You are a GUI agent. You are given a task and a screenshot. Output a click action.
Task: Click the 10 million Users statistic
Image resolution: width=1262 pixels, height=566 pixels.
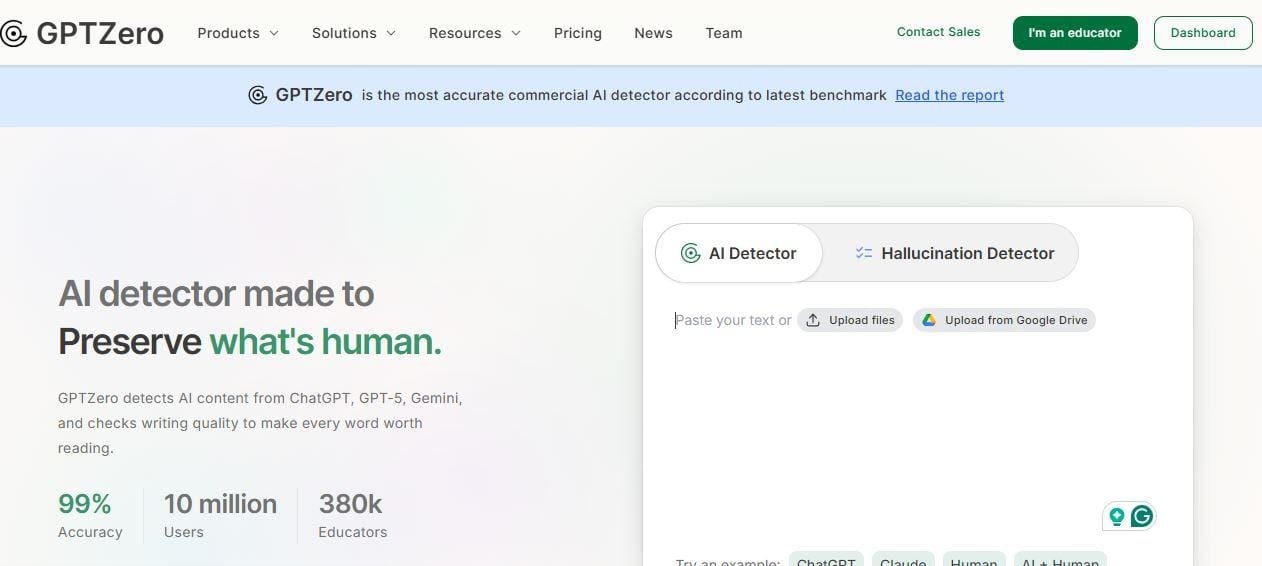pyautogui.click(x=220, y=516)
